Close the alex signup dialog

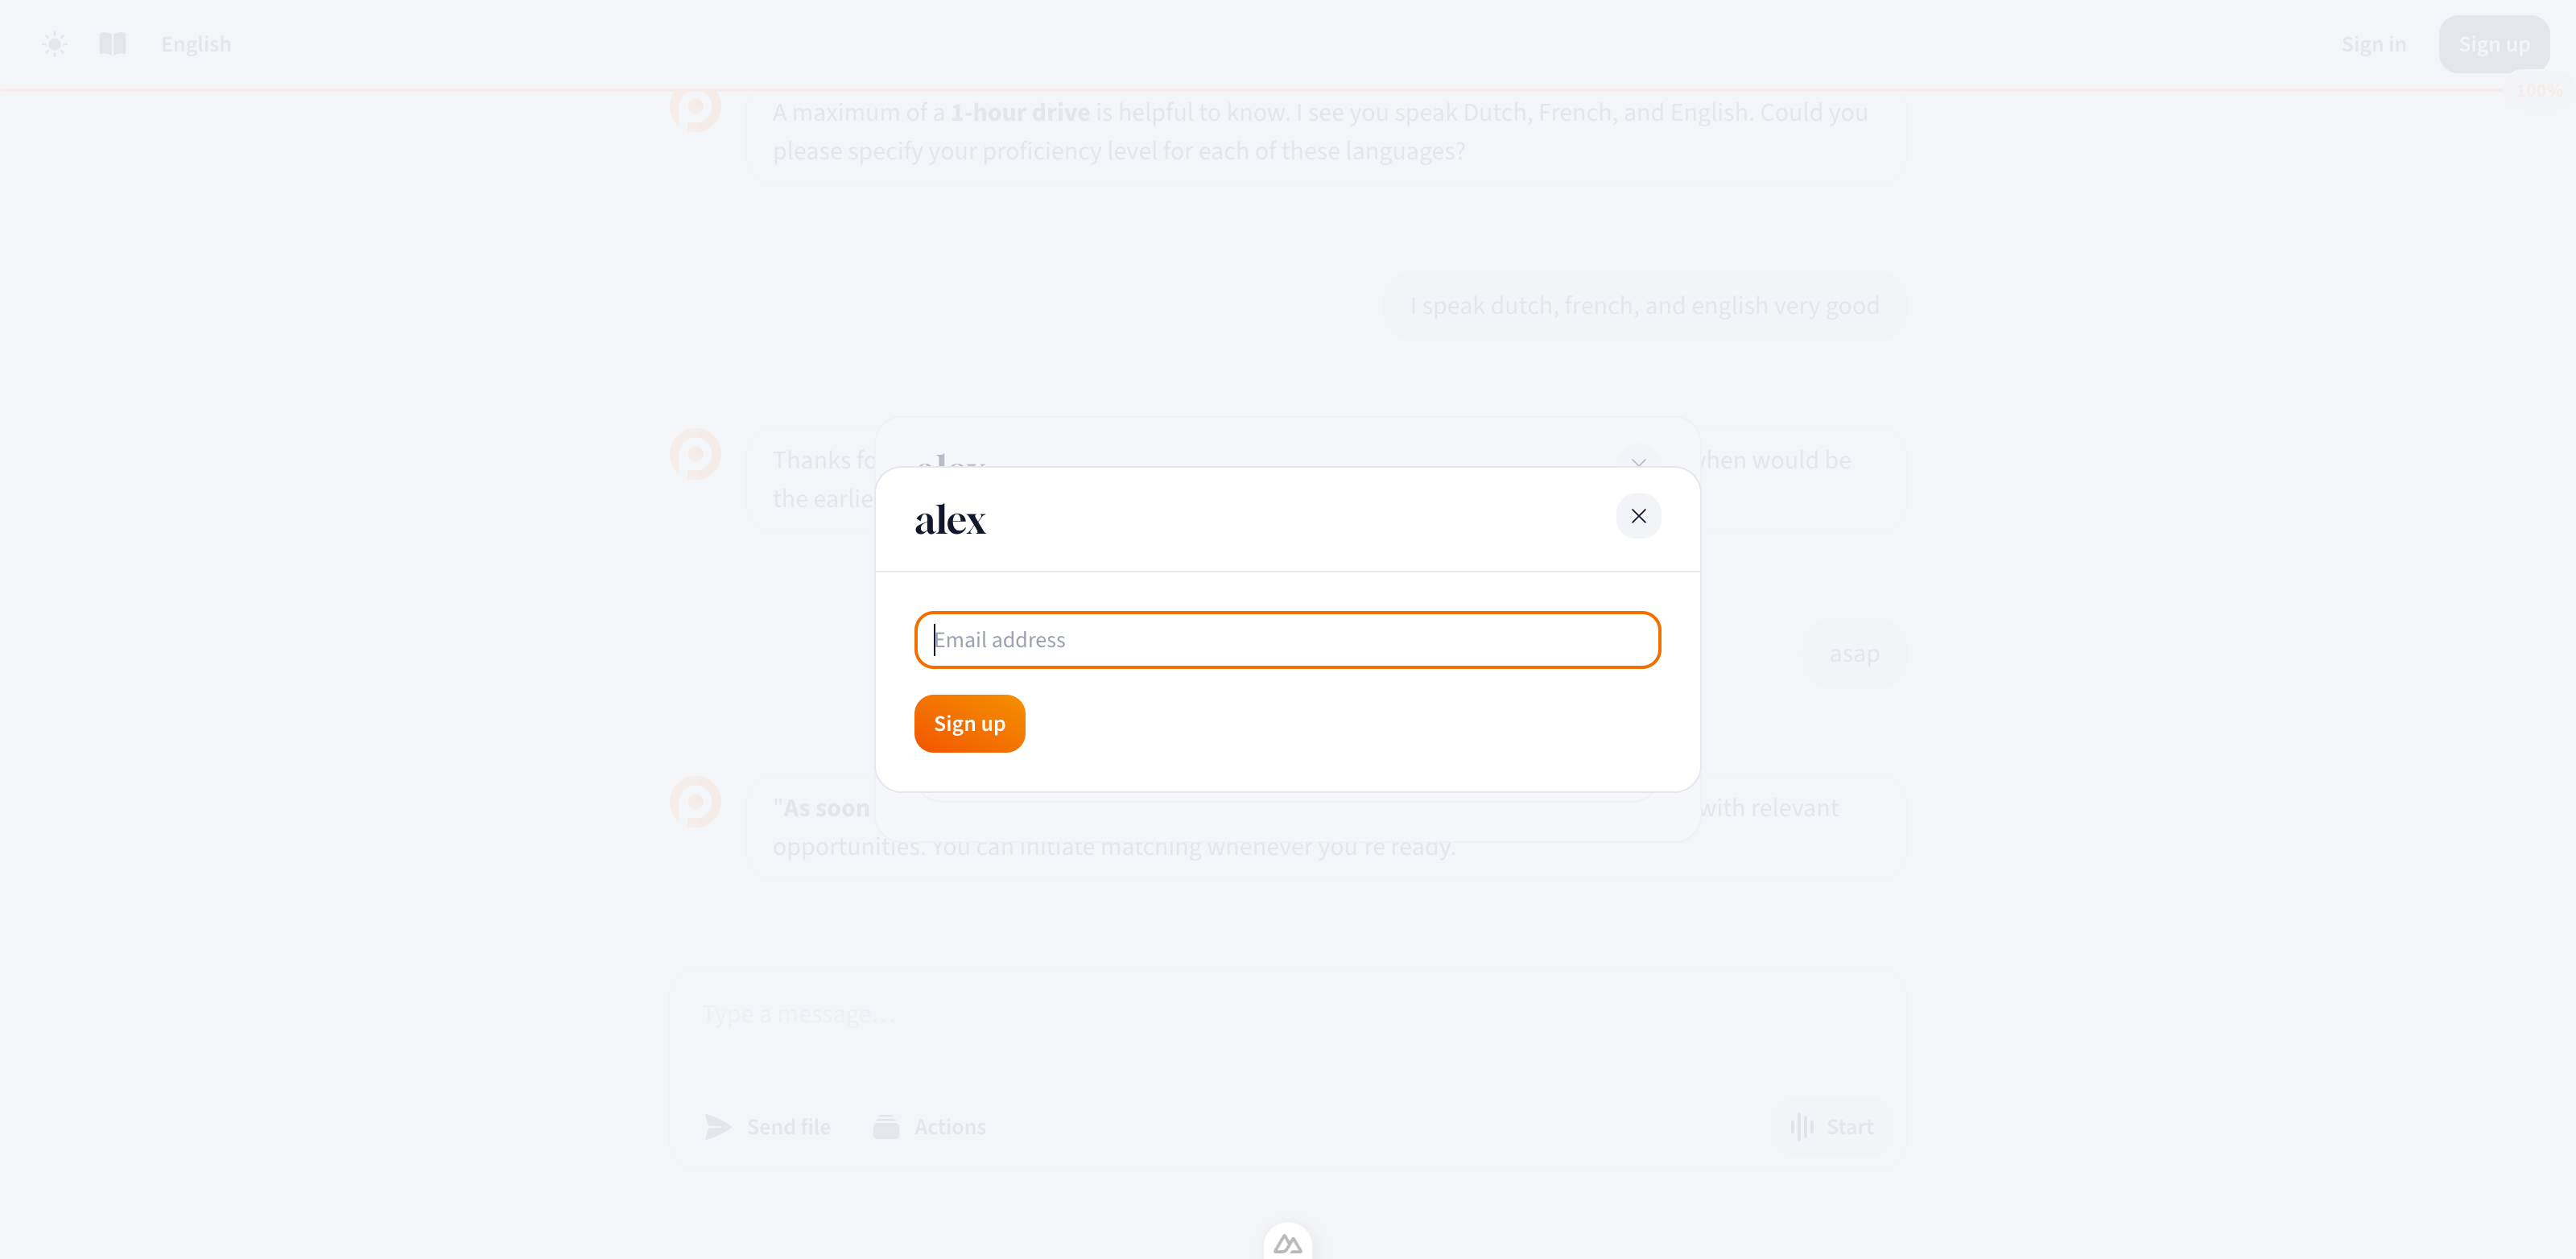[x=1638, y=516]
